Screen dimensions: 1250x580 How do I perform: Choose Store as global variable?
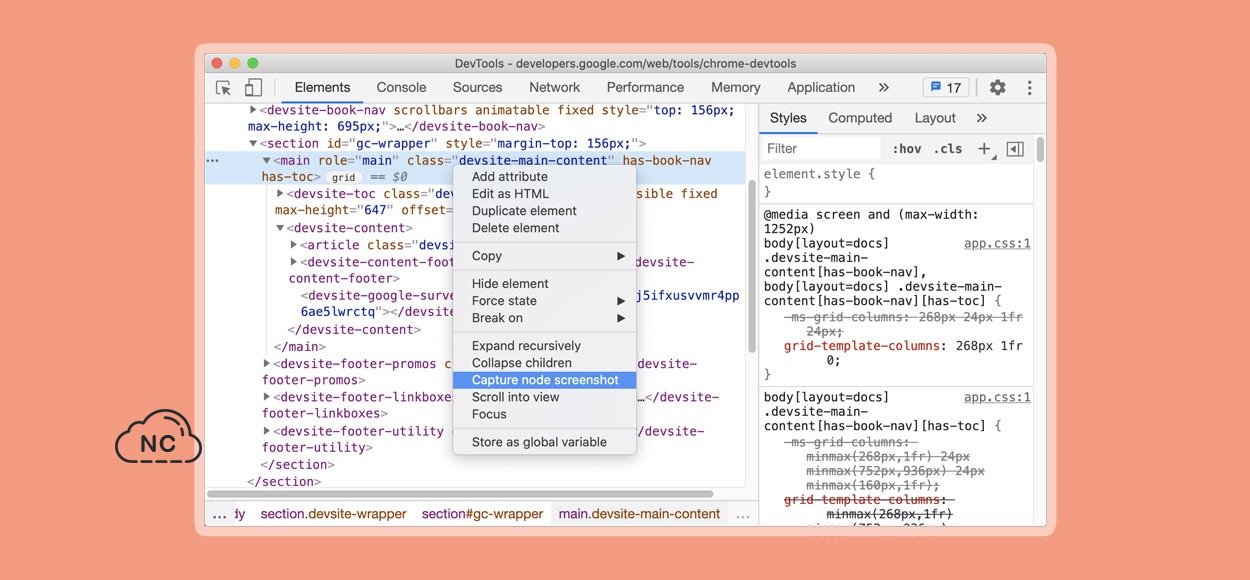pos(545,442)
